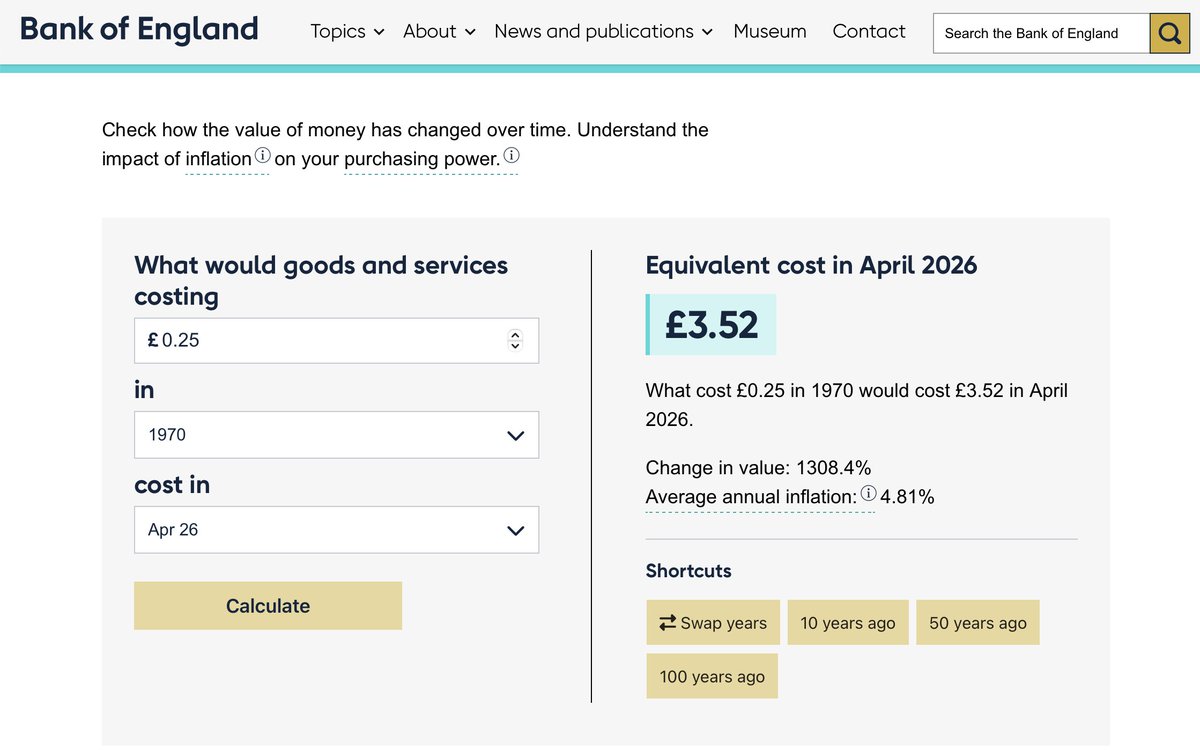Click the Calculate button

point(268,606)
